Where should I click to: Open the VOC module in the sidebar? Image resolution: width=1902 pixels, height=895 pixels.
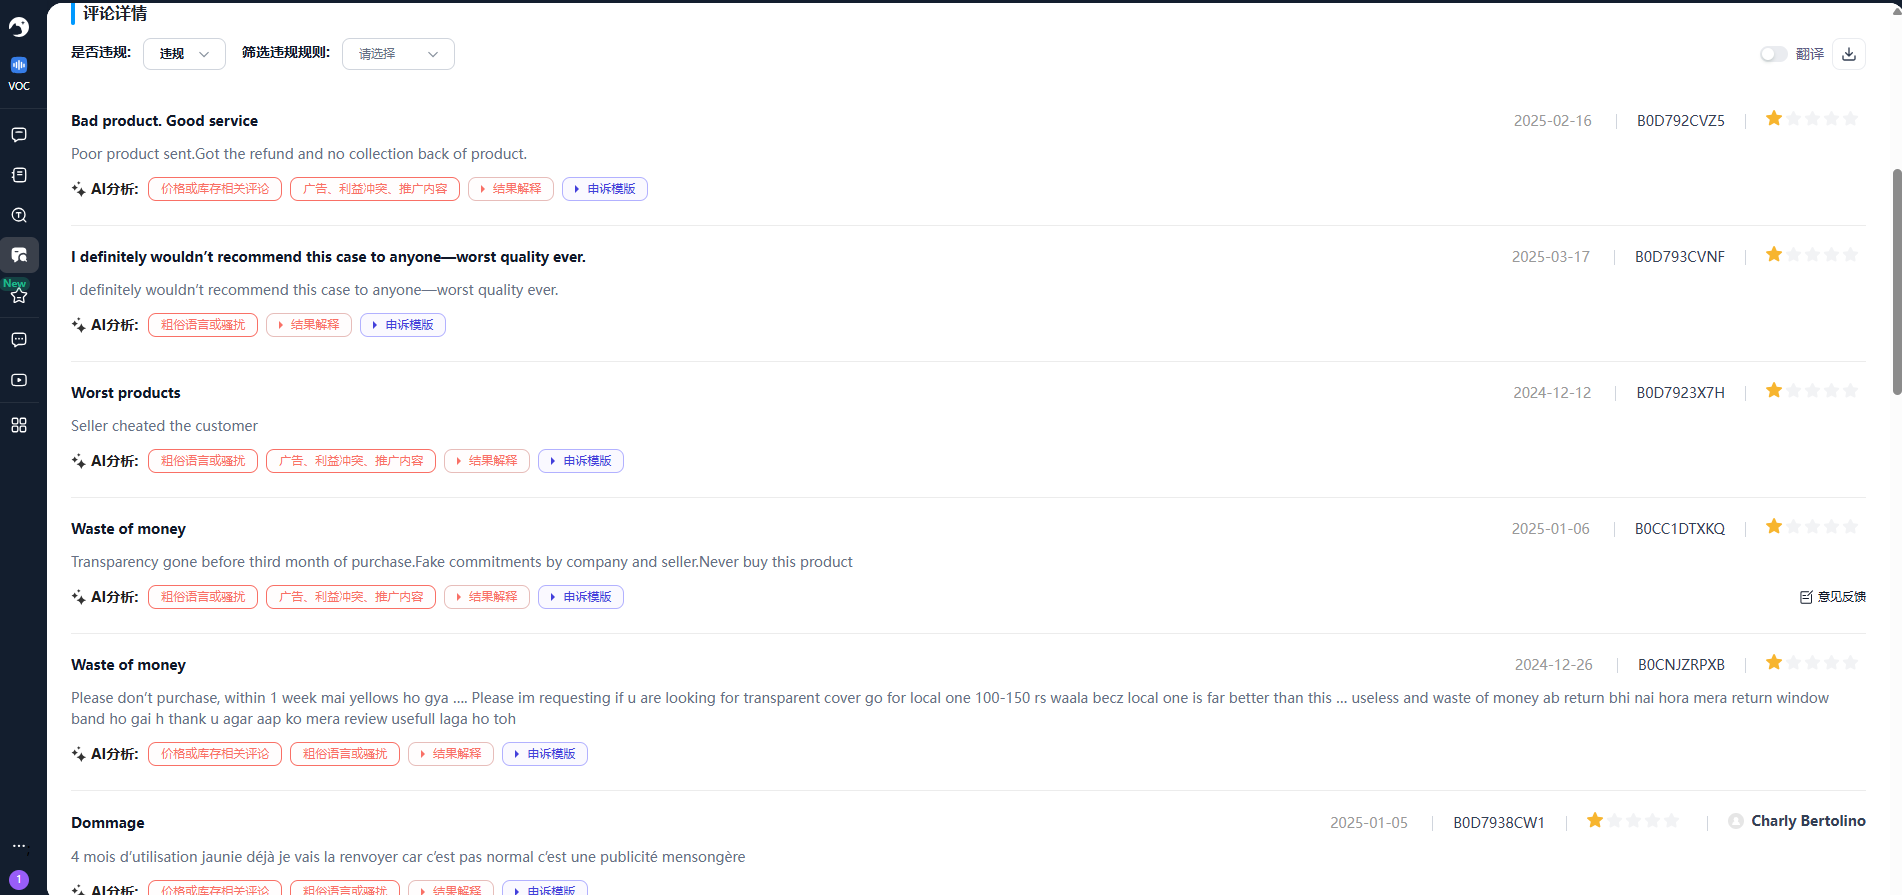(19, 74)
